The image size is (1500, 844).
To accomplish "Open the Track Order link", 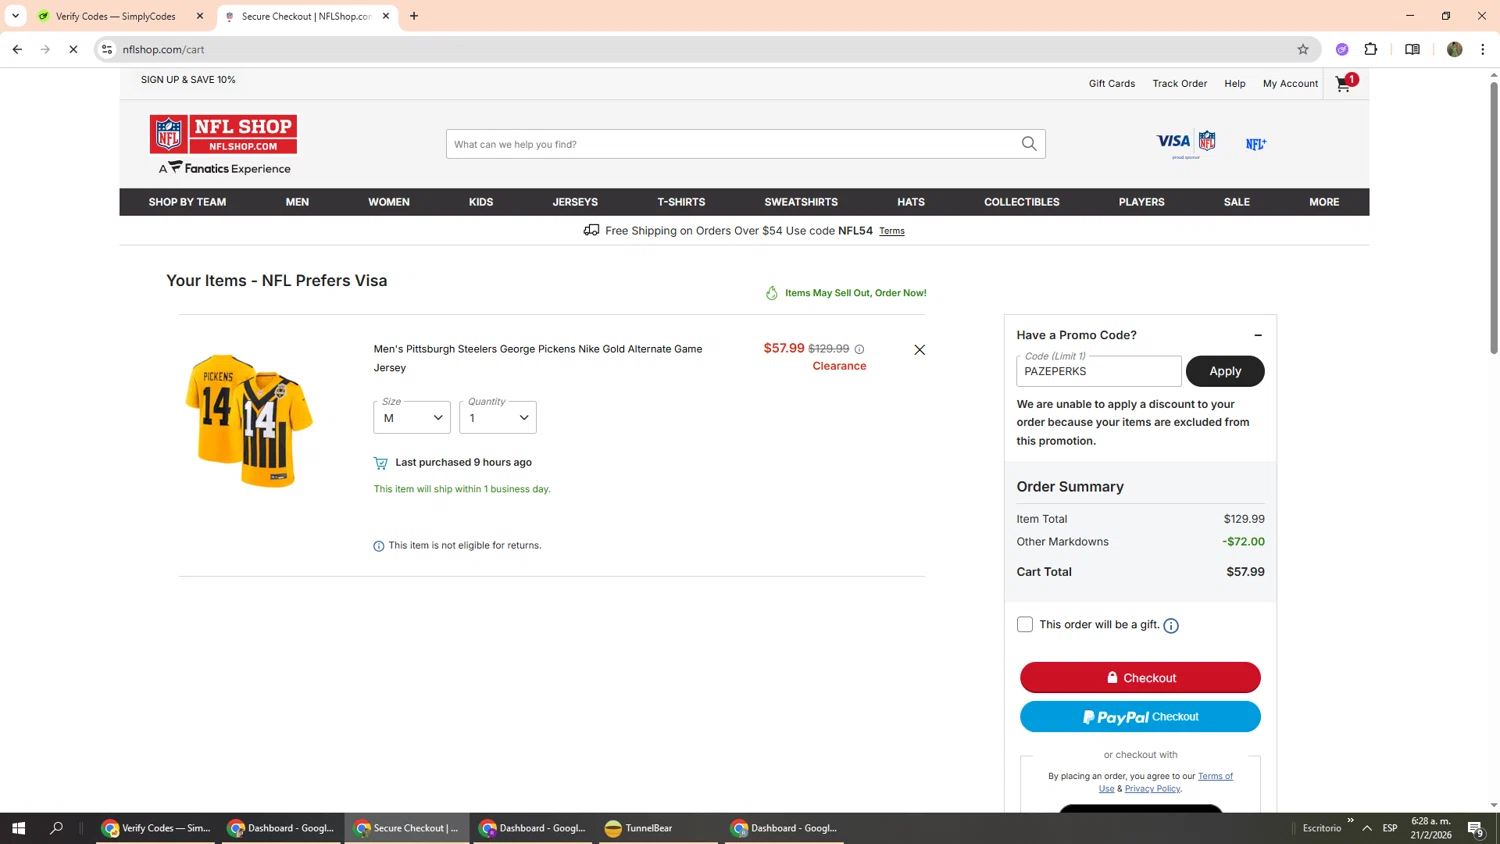I will point(1179,84).
